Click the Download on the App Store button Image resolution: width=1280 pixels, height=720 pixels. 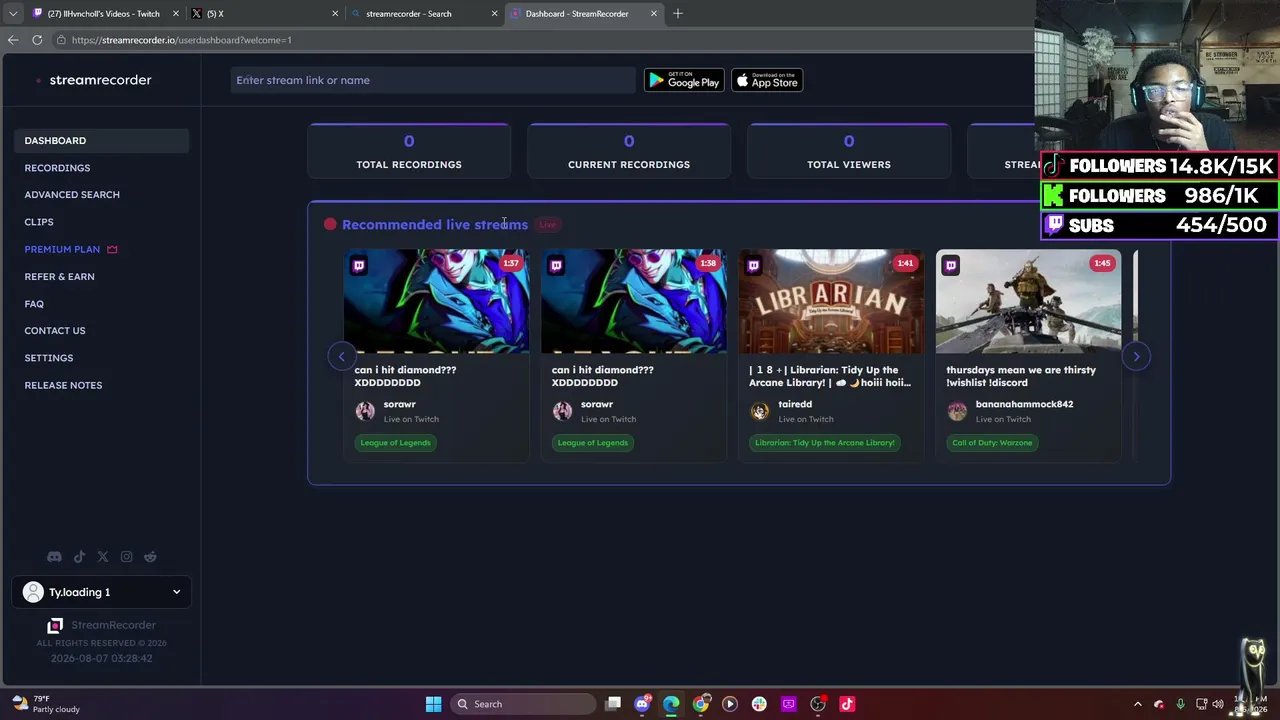(767, 80)
